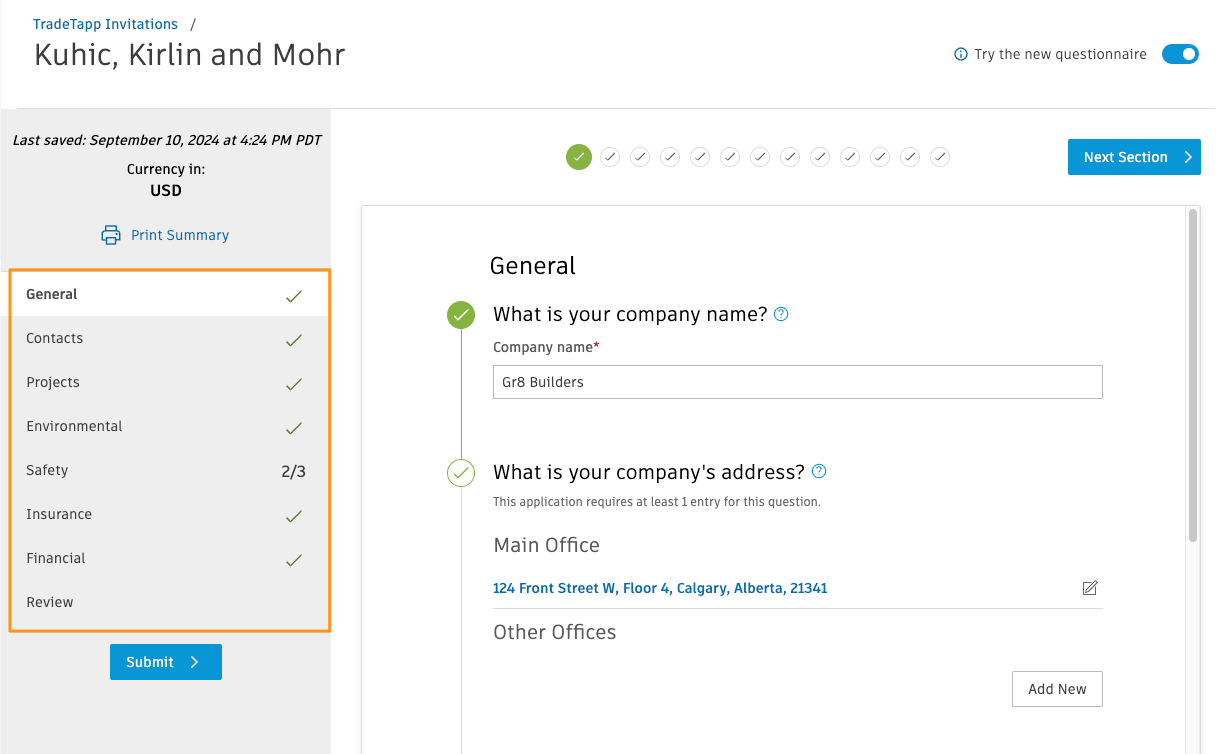Viewport: 1228px width, 754px height.
Task: Click the last step circle in the progress row
Action: pos(940,157)
